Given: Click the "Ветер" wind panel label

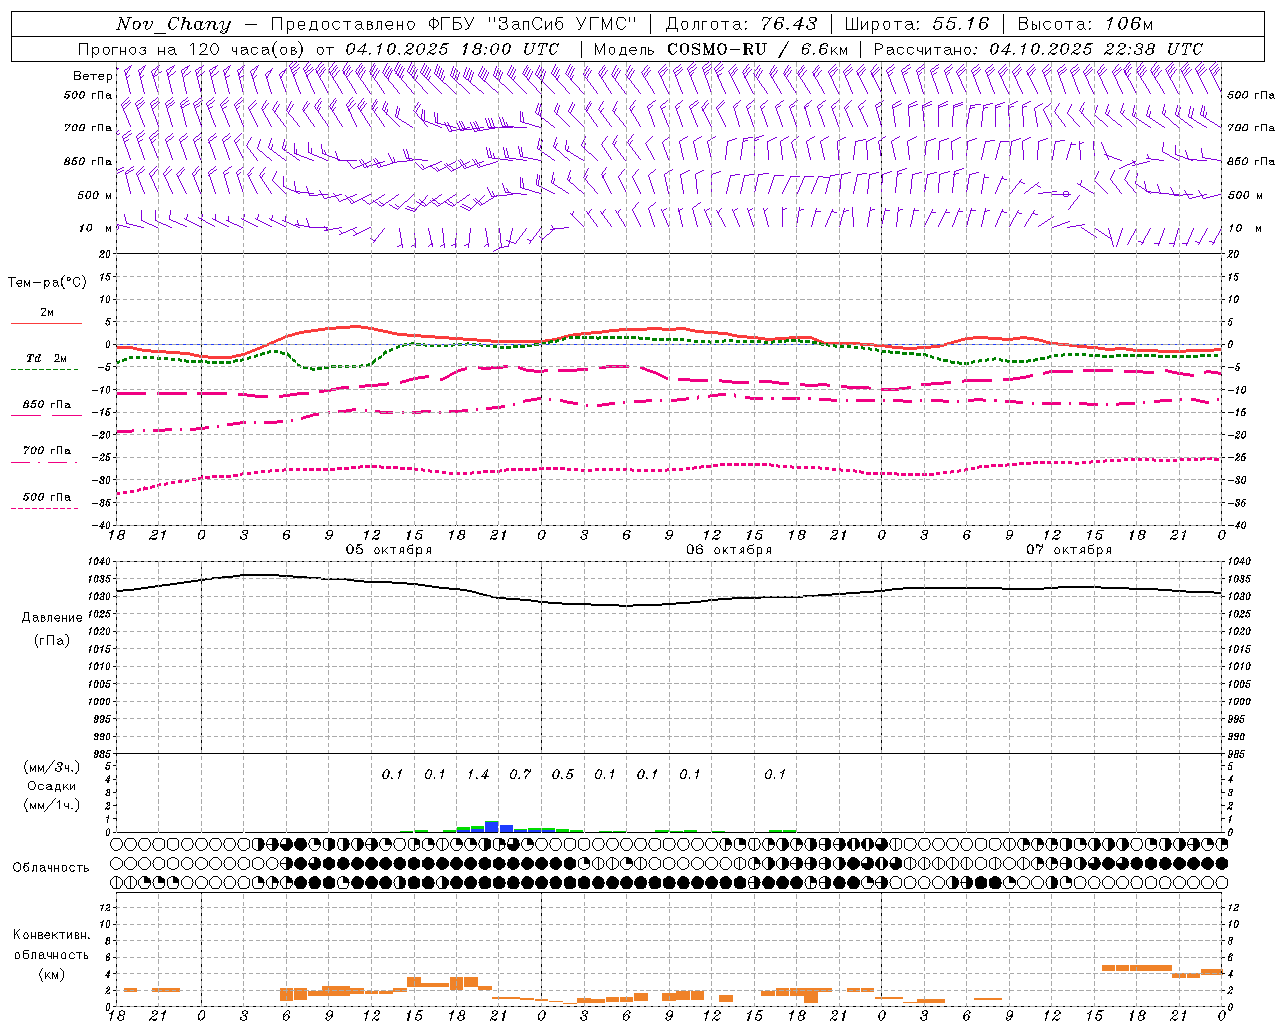Looking at the screenshot, I should coord(93,76).
